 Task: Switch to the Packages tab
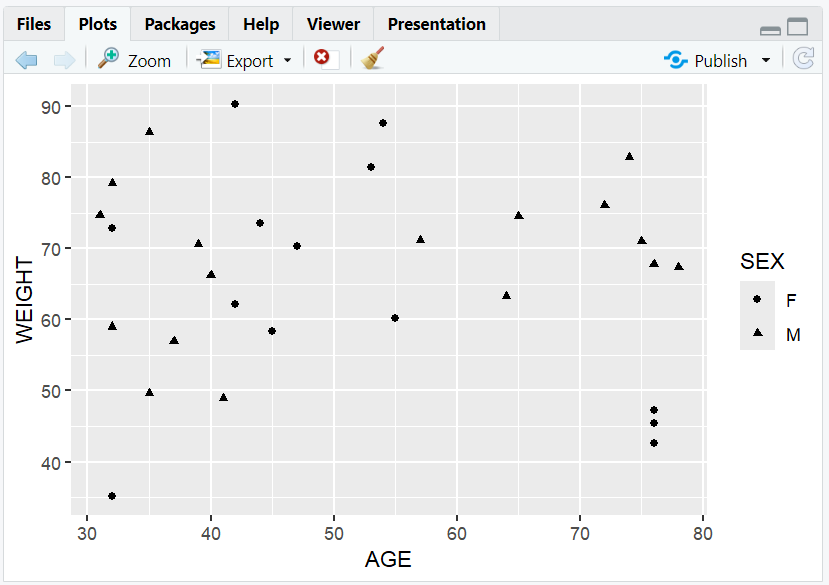(x=179, y=24)
